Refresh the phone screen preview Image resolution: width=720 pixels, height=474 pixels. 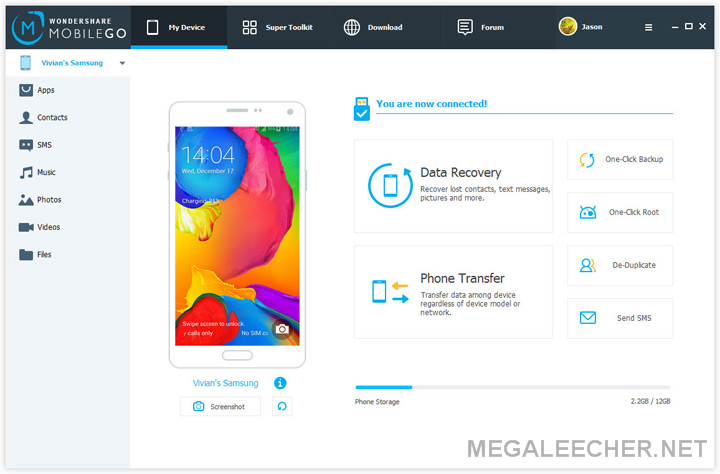tap(282, 406)
